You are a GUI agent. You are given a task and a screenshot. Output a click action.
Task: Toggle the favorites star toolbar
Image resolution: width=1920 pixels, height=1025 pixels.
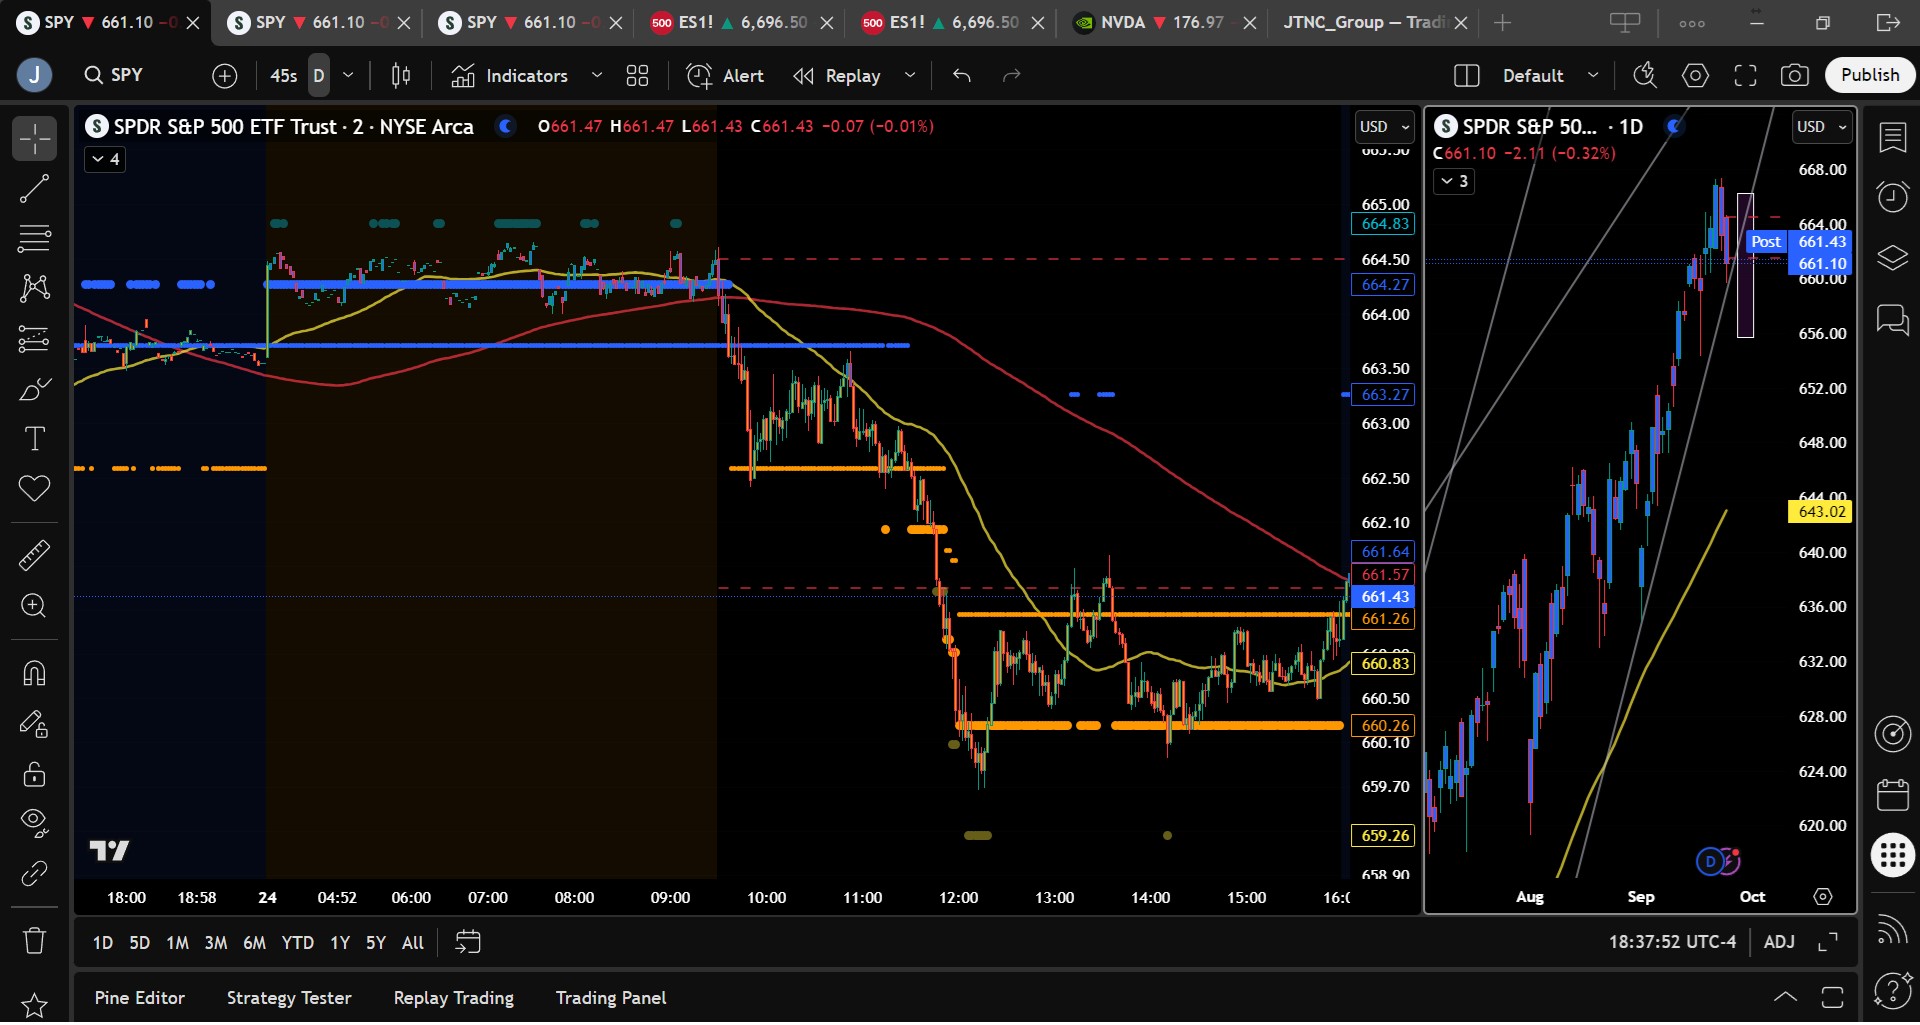[34, 1004]
